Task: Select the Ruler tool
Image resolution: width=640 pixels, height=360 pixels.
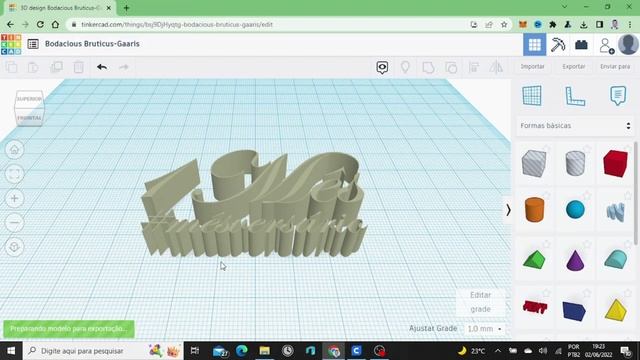Action: coord(575,96)
